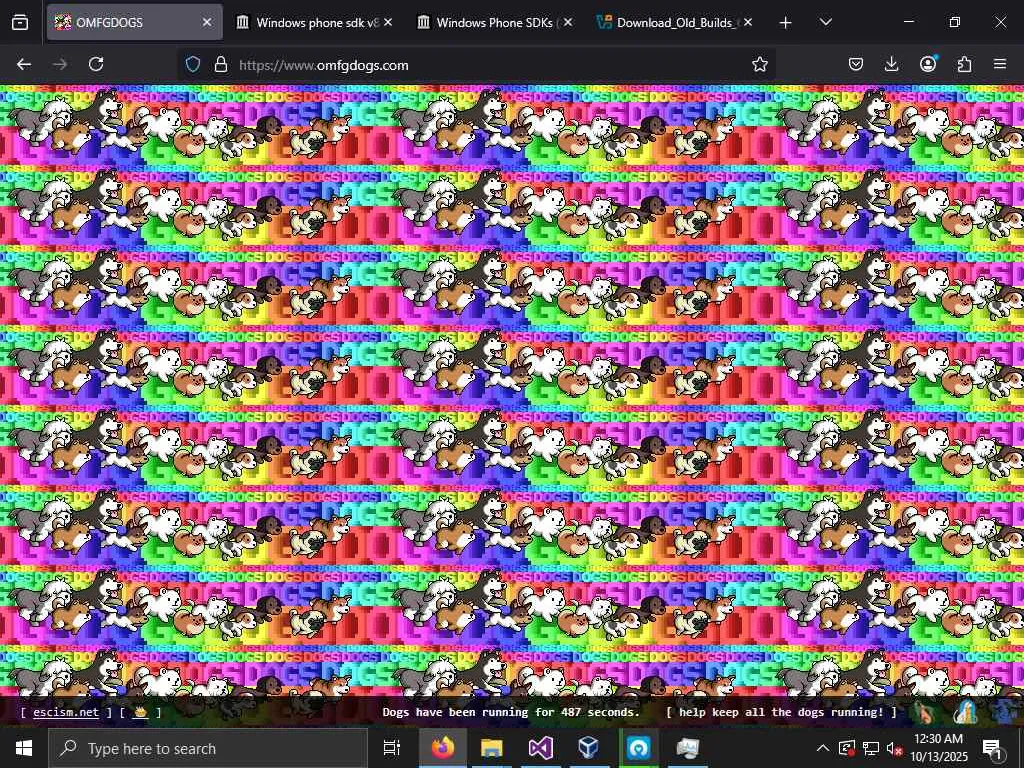Click the muted volume tray icon
1024x768 pixels.
click(x=893, y=748)
